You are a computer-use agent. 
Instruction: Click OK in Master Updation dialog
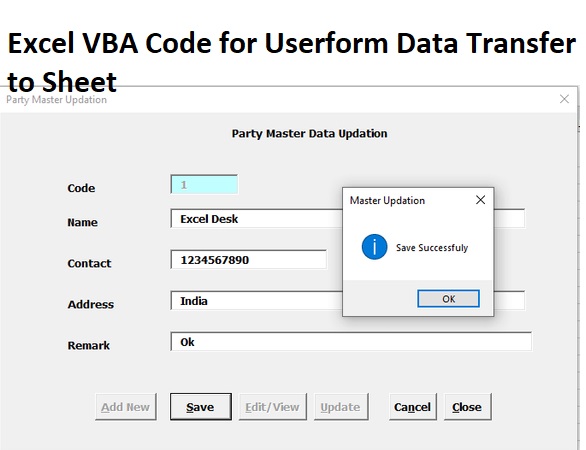[x=448, y=299]
